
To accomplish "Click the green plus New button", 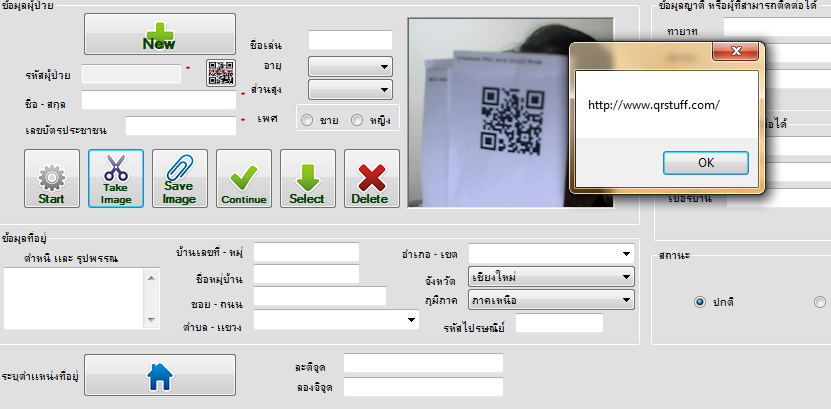I will (x=160, y=34).
